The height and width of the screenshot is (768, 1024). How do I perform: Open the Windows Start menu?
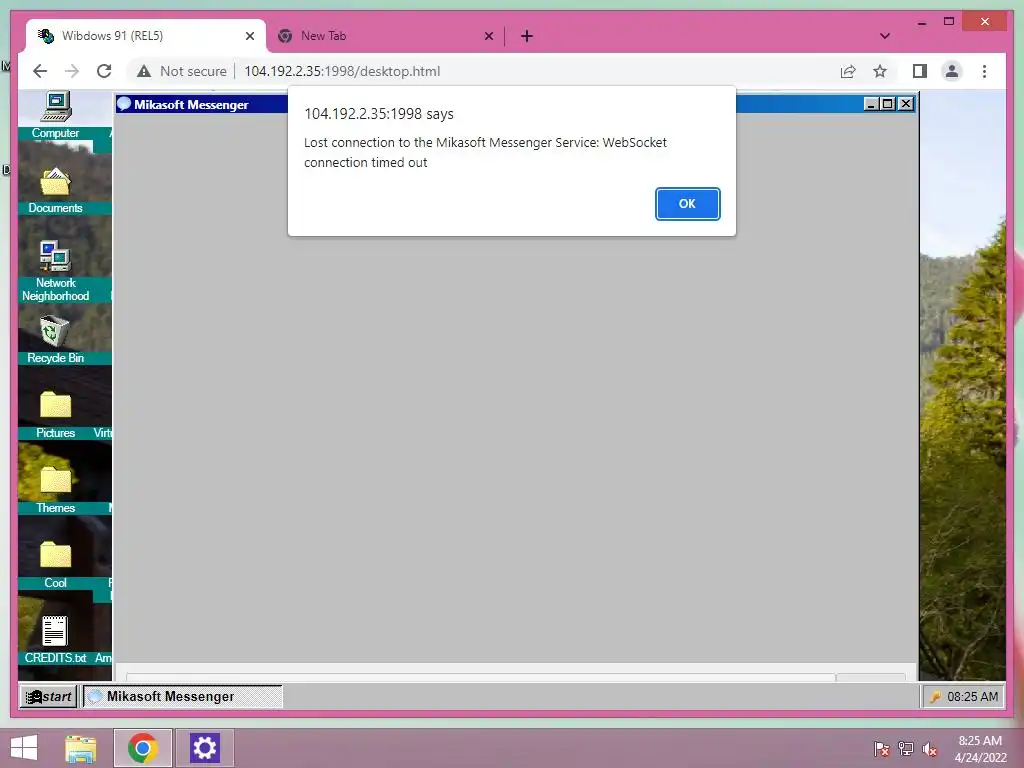(x=24, y=748)
